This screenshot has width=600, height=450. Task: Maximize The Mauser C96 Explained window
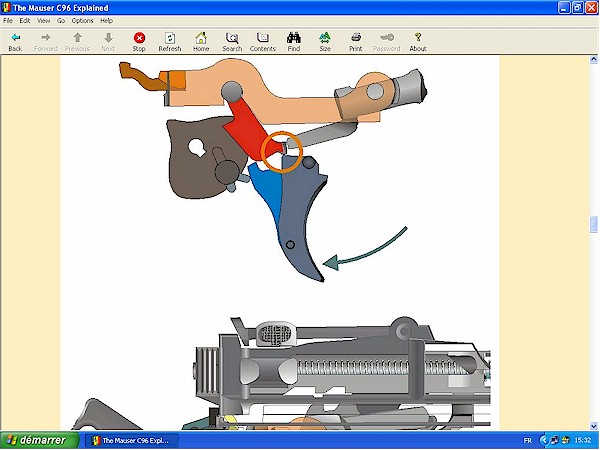(578, 8)
